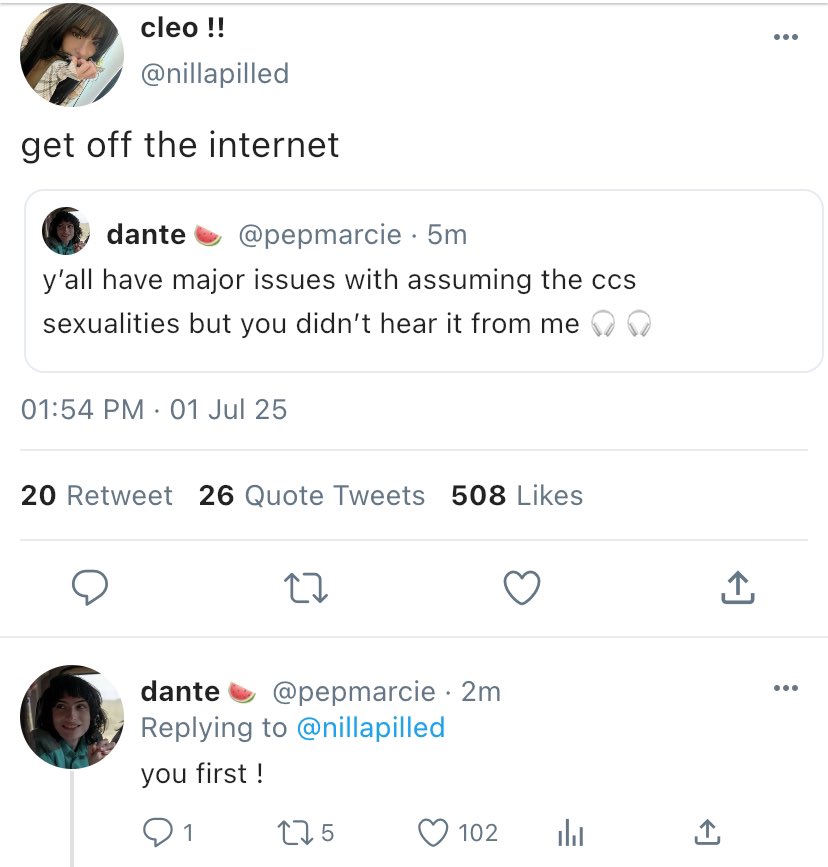Share the main tweet
The height and width of the screenshot is (867, 828).
[737, 588]
